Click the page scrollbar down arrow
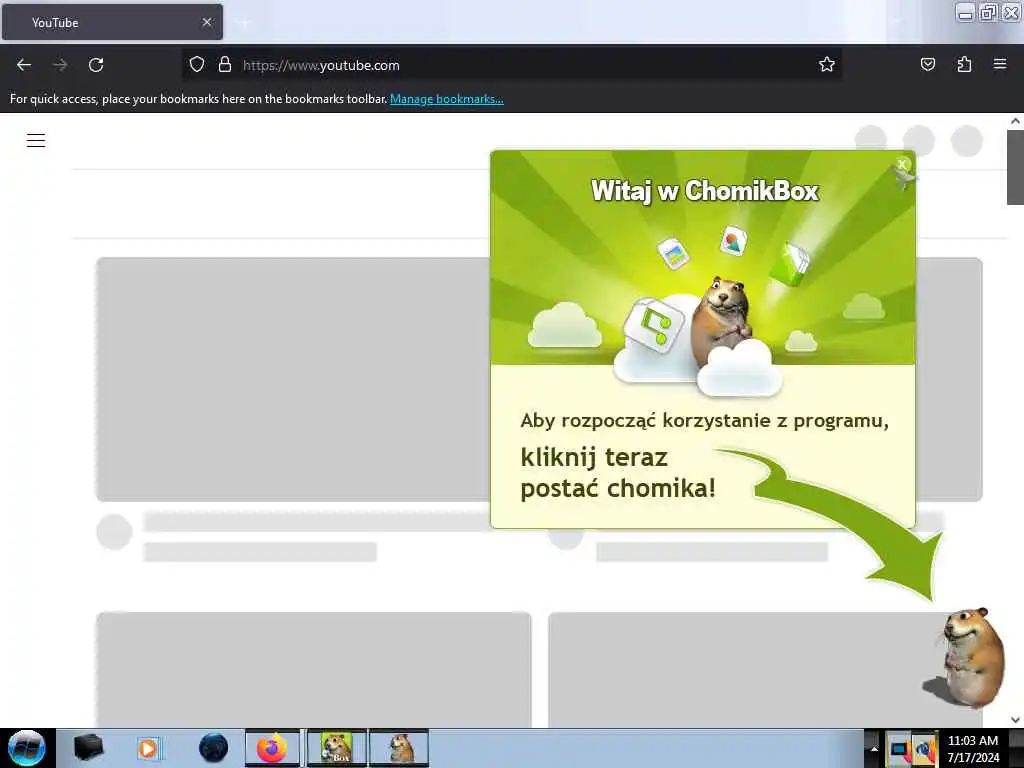 pos(1016,720)
